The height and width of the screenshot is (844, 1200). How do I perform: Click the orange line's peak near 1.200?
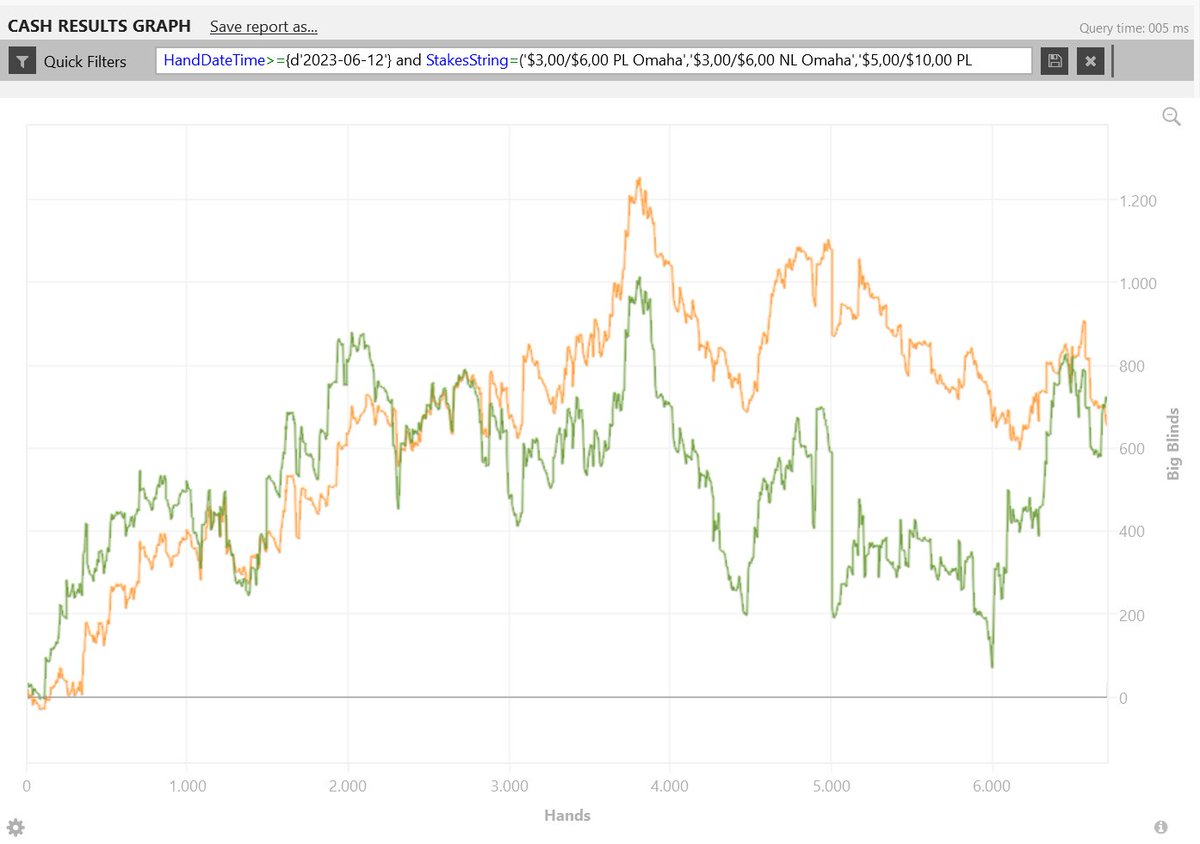(638, 179)
